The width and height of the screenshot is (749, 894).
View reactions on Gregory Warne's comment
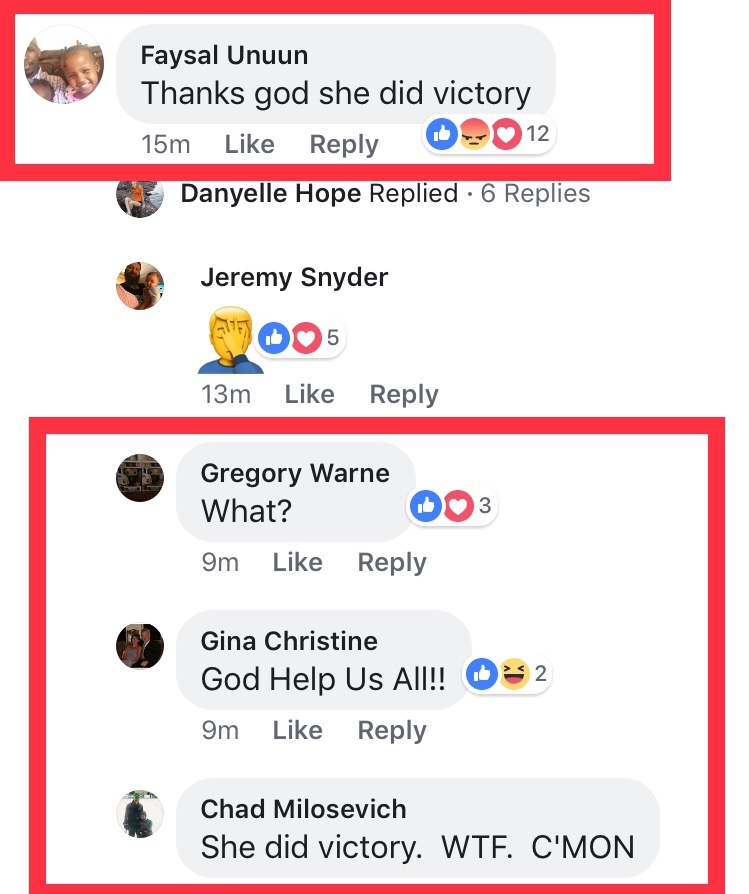[x=452, y=506]
